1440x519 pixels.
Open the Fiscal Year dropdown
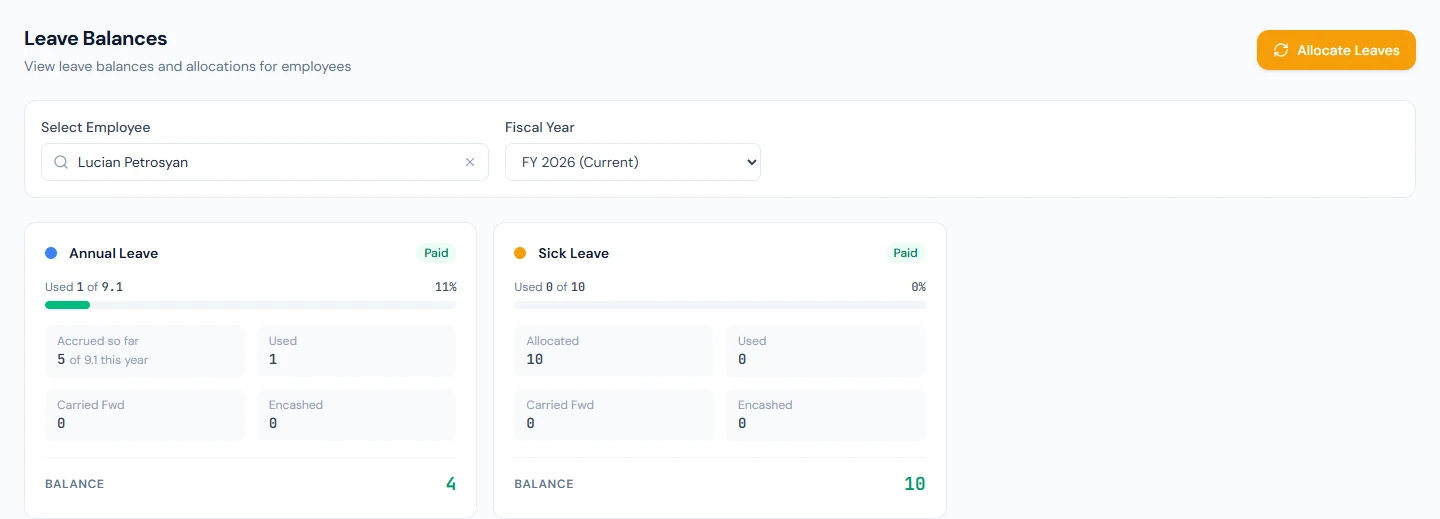633,162
